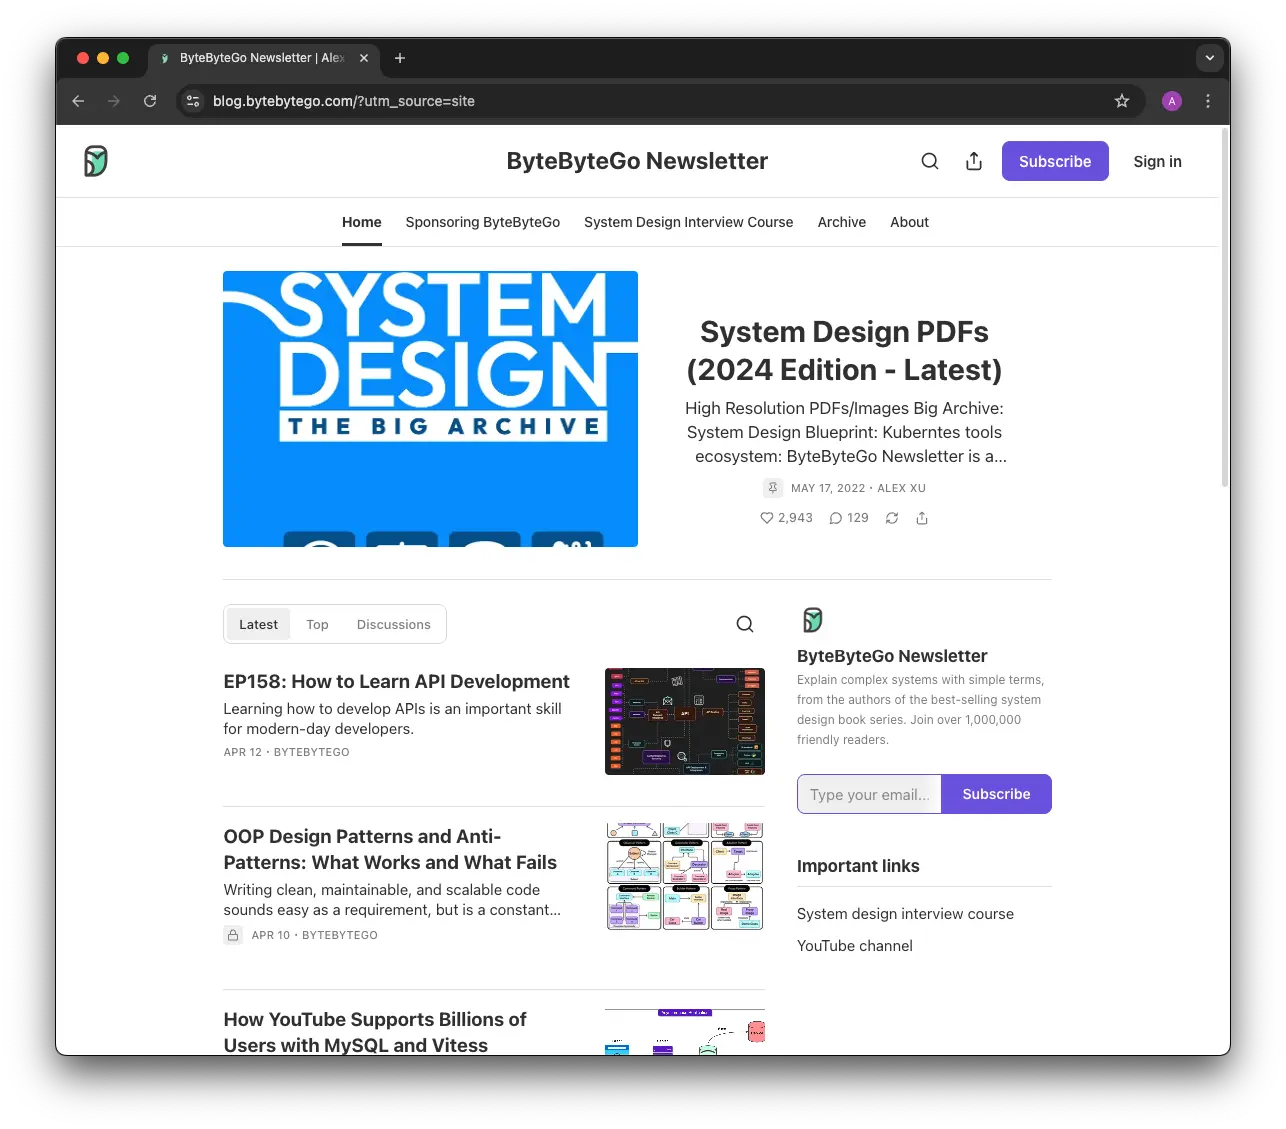1286x1129 pixels.
Task: Select the Latest posts filter
Action: point(258,624)
